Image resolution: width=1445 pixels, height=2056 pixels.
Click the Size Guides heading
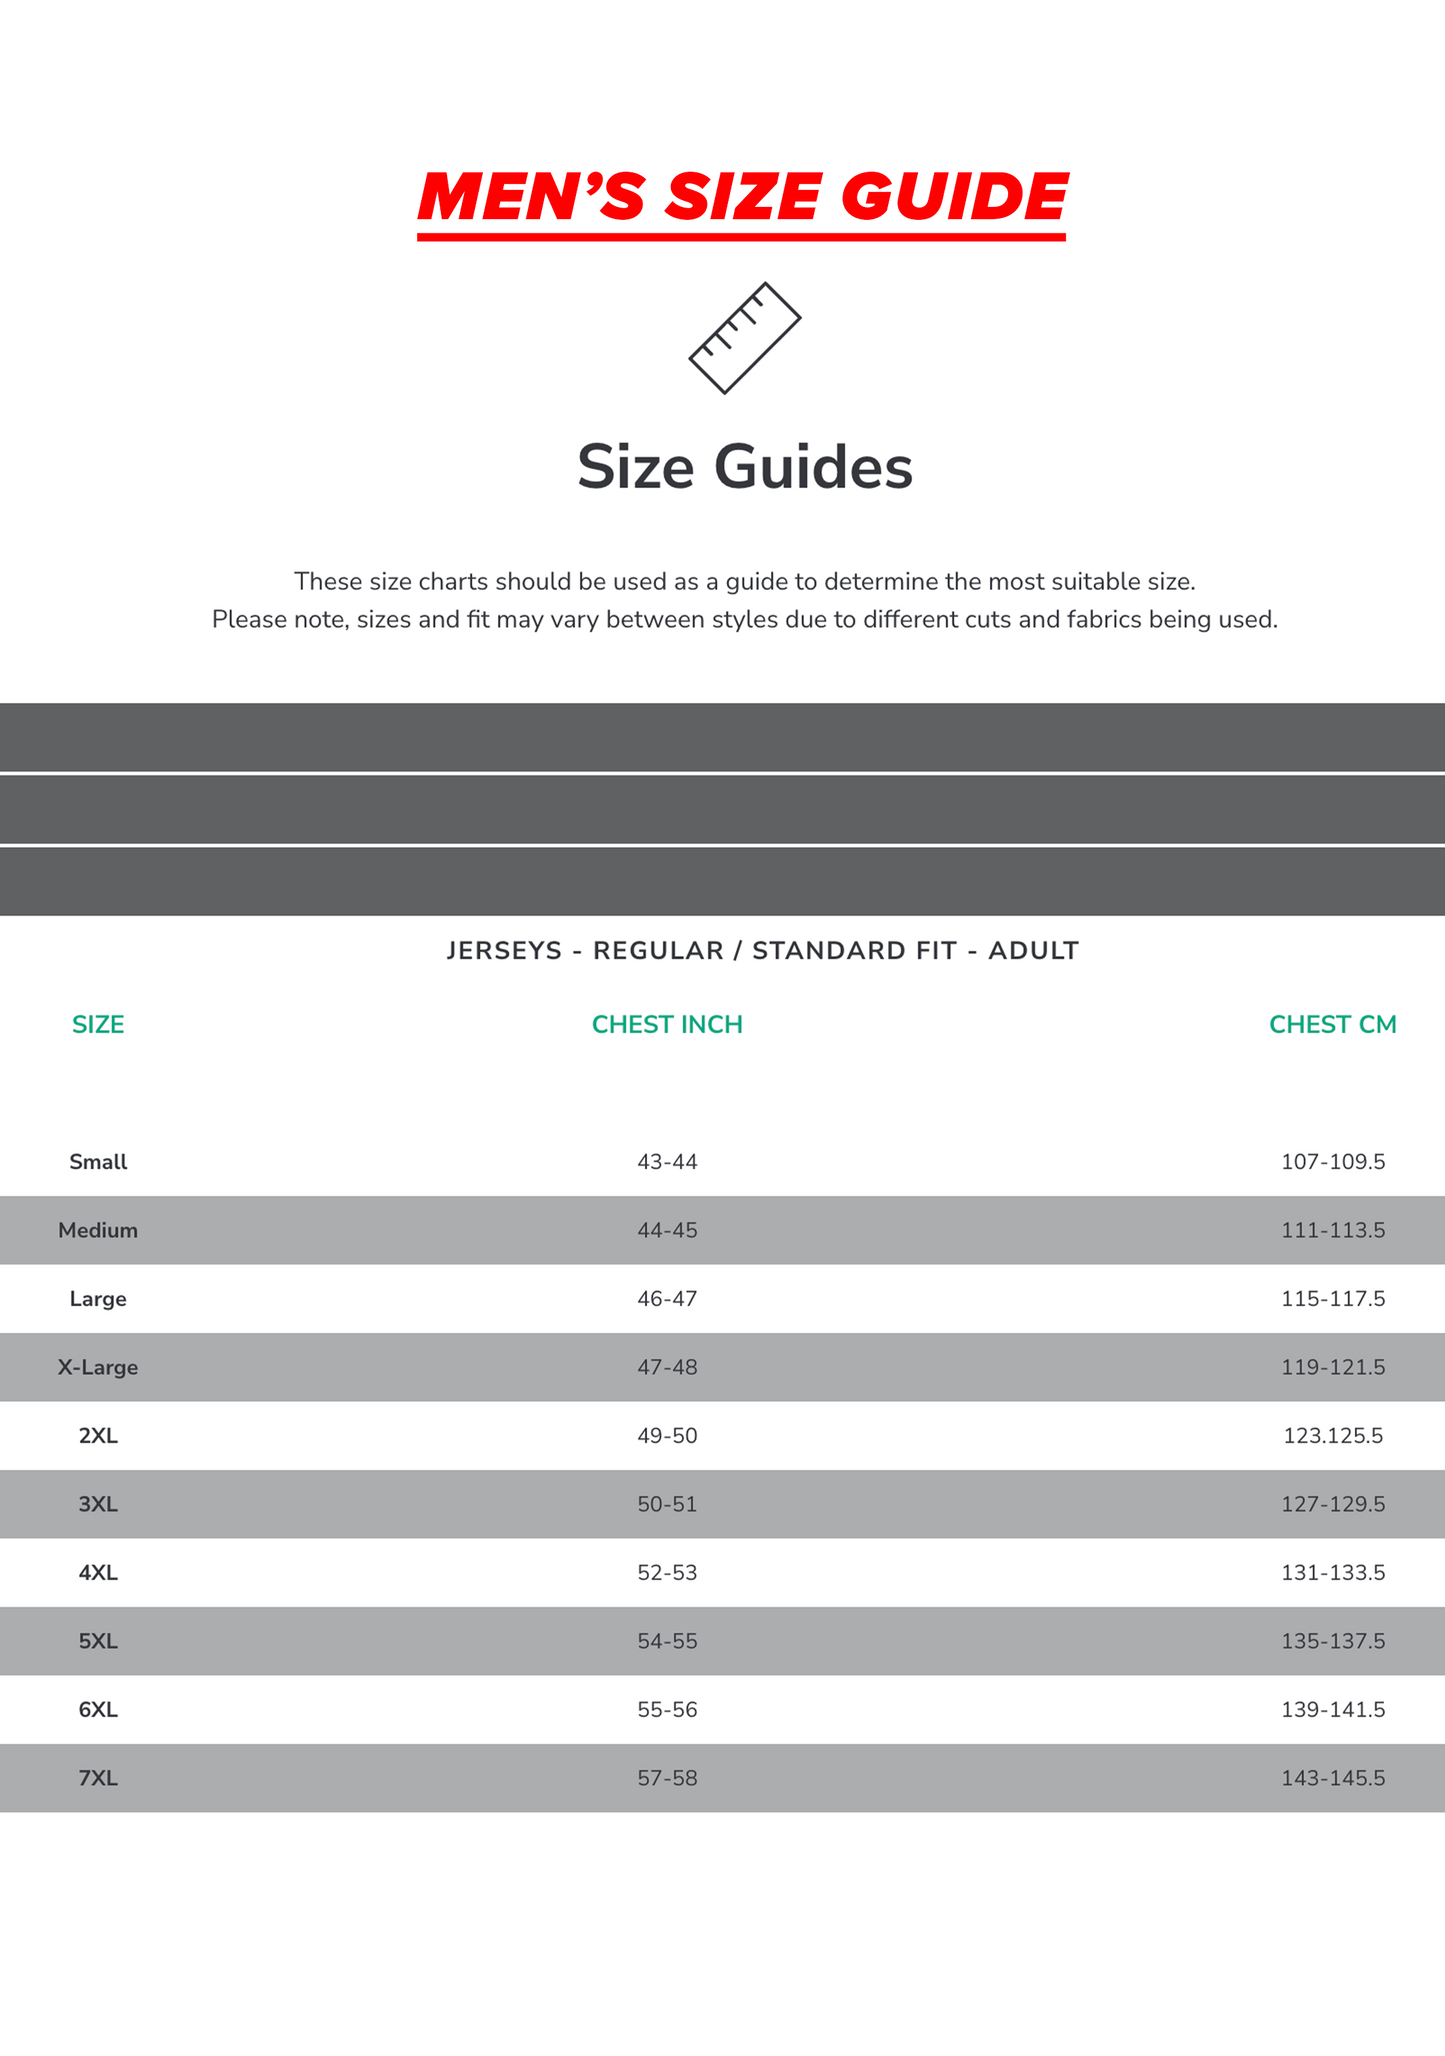[x=745, y=467]
